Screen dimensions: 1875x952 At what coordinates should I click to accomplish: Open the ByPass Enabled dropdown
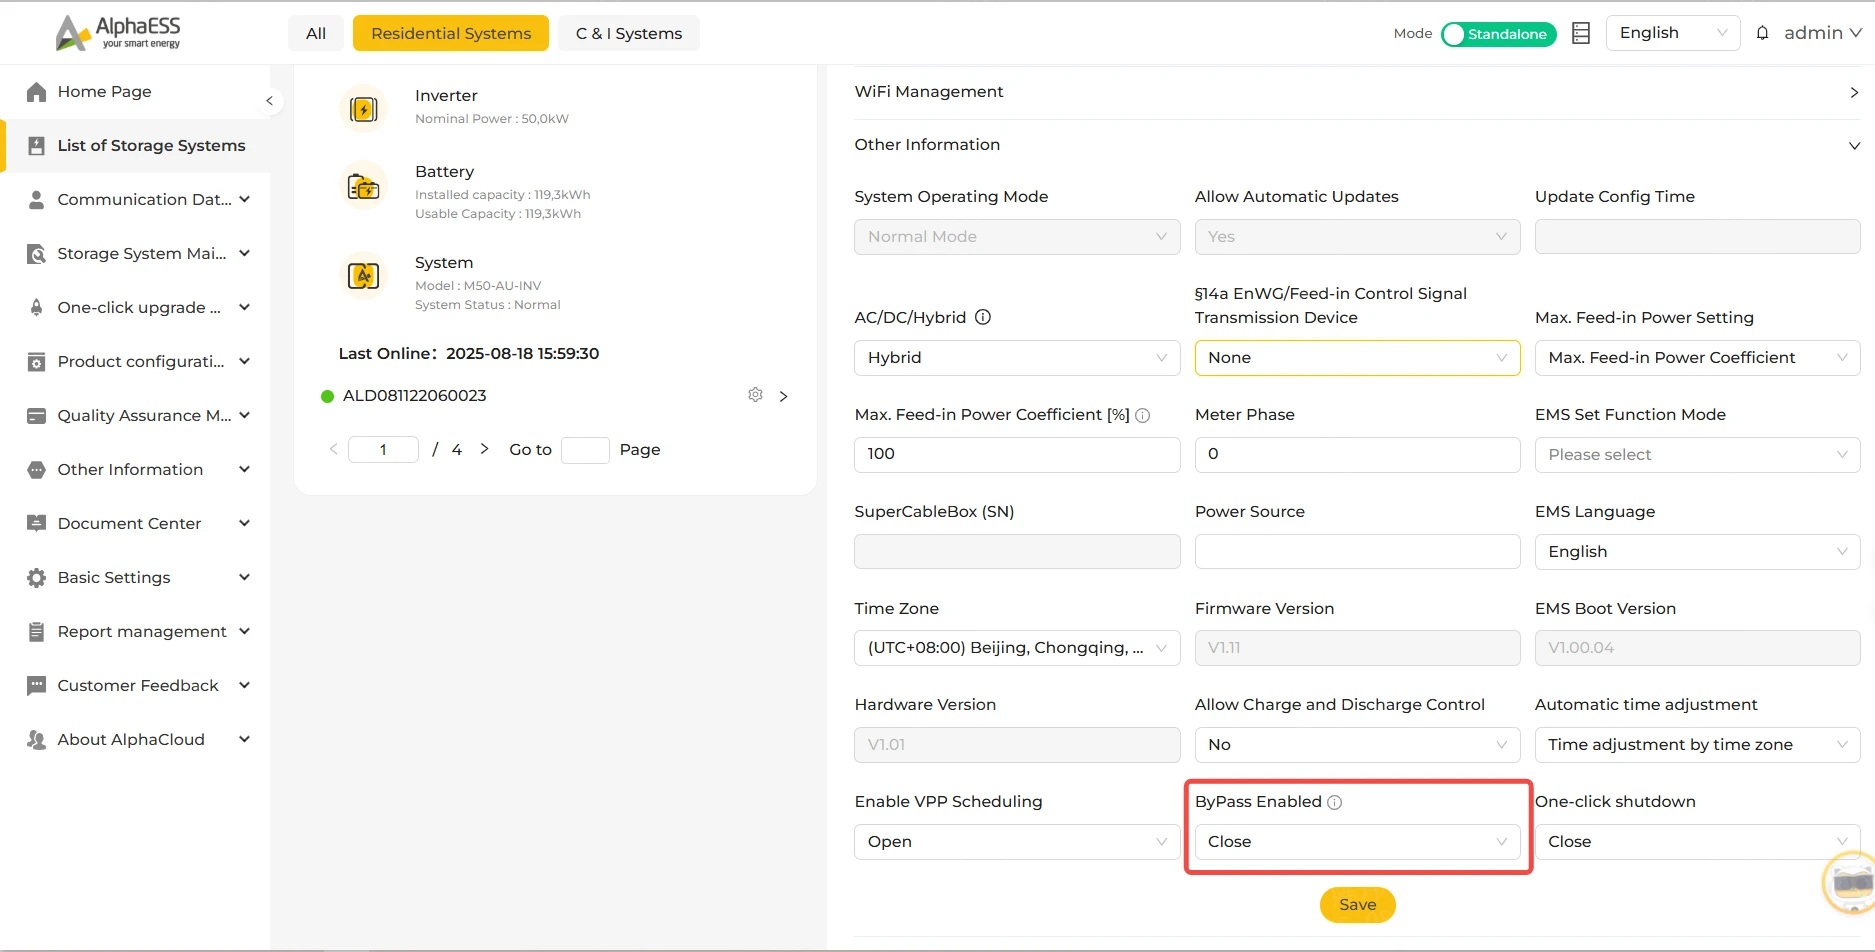tap(1357, 842)
